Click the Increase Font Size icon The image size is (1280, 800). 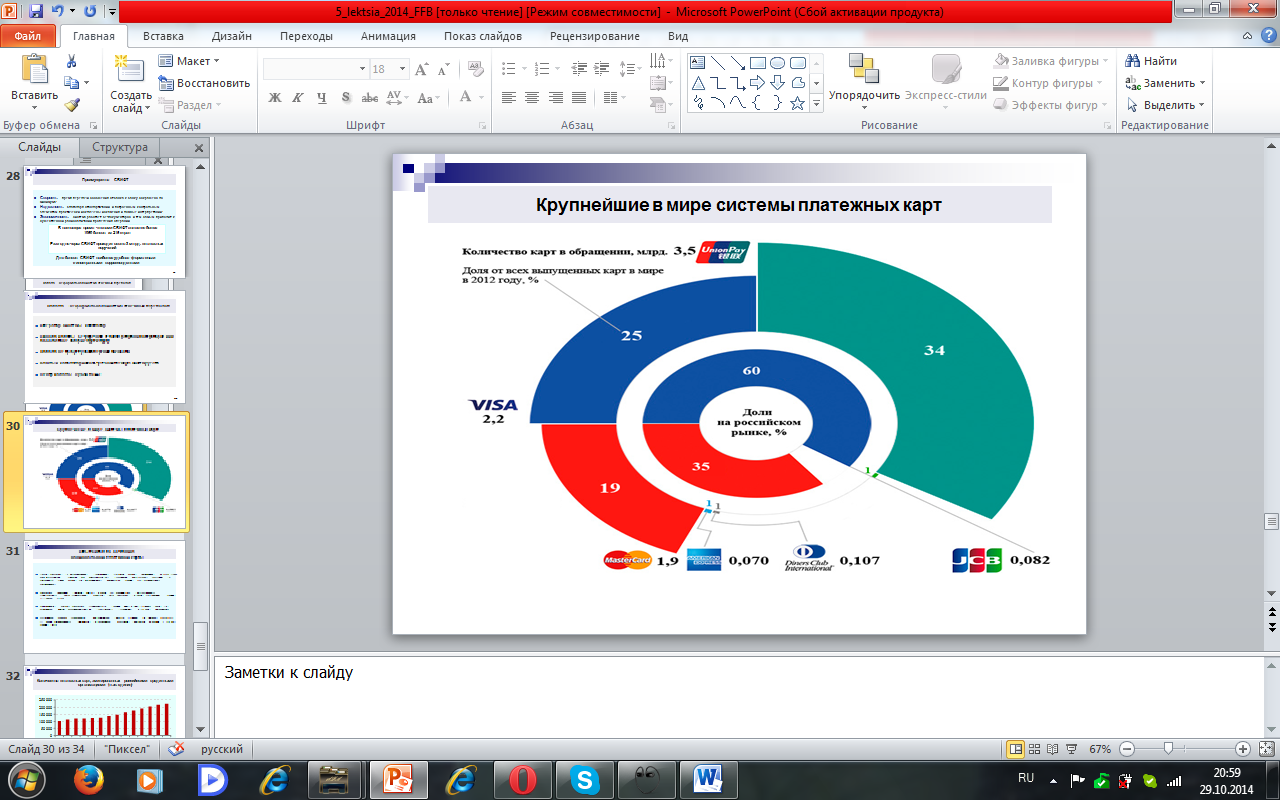422,69
